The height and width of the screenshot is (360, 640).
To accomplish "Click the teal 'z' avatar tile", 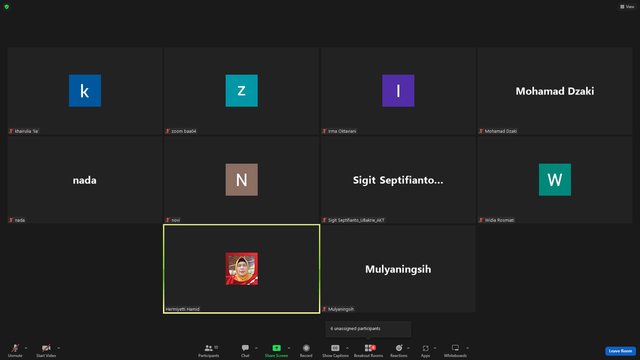I will [x=242, y=91].
